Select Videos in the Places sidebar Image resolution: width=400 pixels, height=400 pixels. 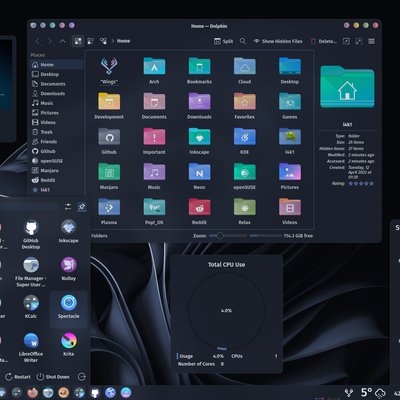coord(56,122)
